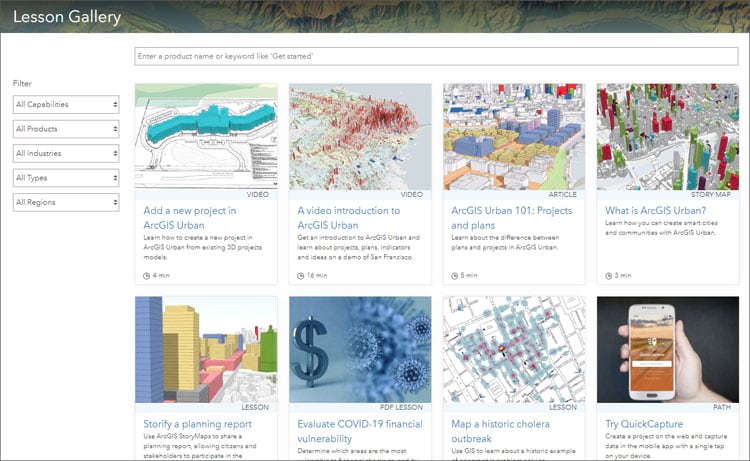
Task: Open the All Products dropdown
Action: pyautogui.click(x=66, y=129)
